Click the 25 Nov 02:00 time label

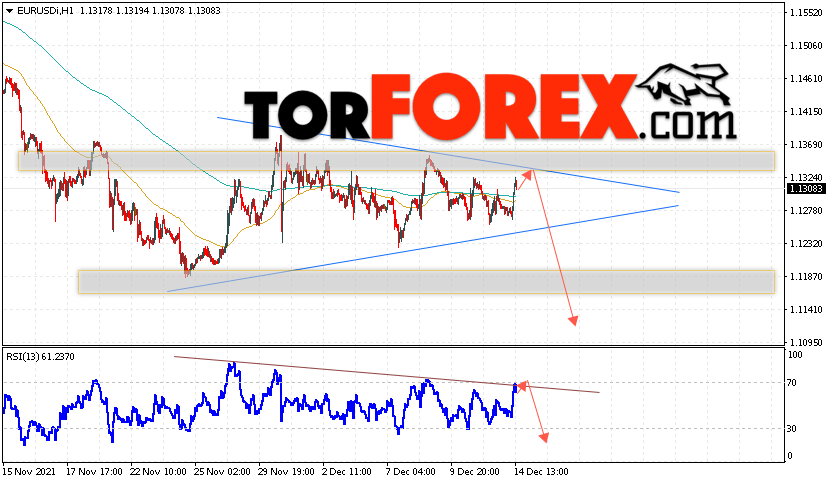[222, 471]
